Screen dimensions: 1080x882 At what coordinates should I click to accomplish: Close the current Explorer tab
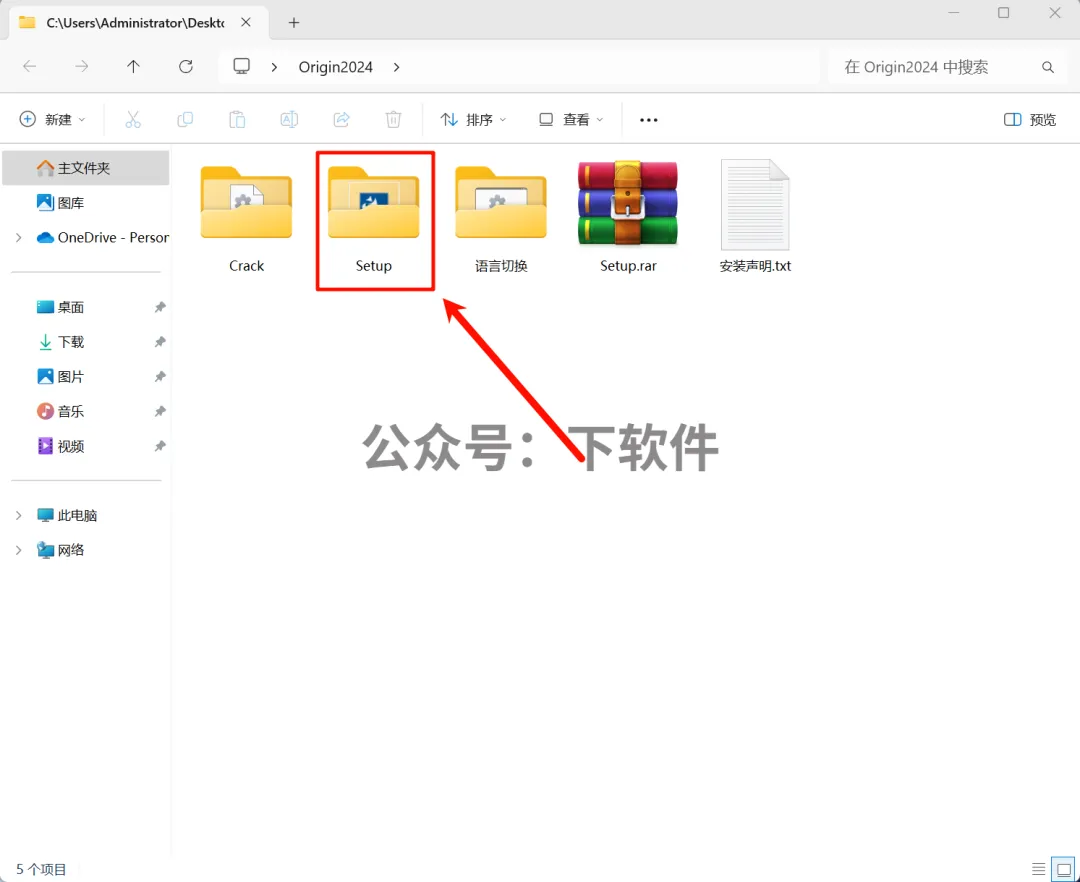coord(246,23)
